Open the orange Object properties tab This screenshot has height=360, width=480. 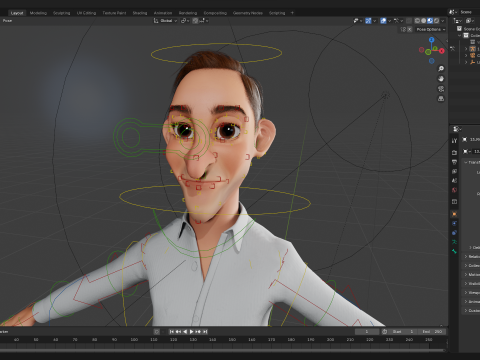point(454,214)
